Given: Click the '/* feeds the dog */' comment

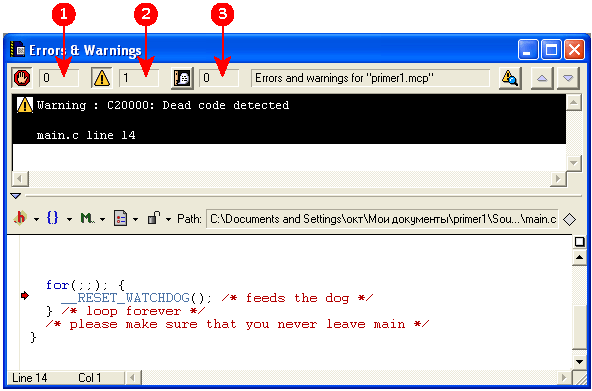Looking at the screenshot, I should tap(297, 298).
